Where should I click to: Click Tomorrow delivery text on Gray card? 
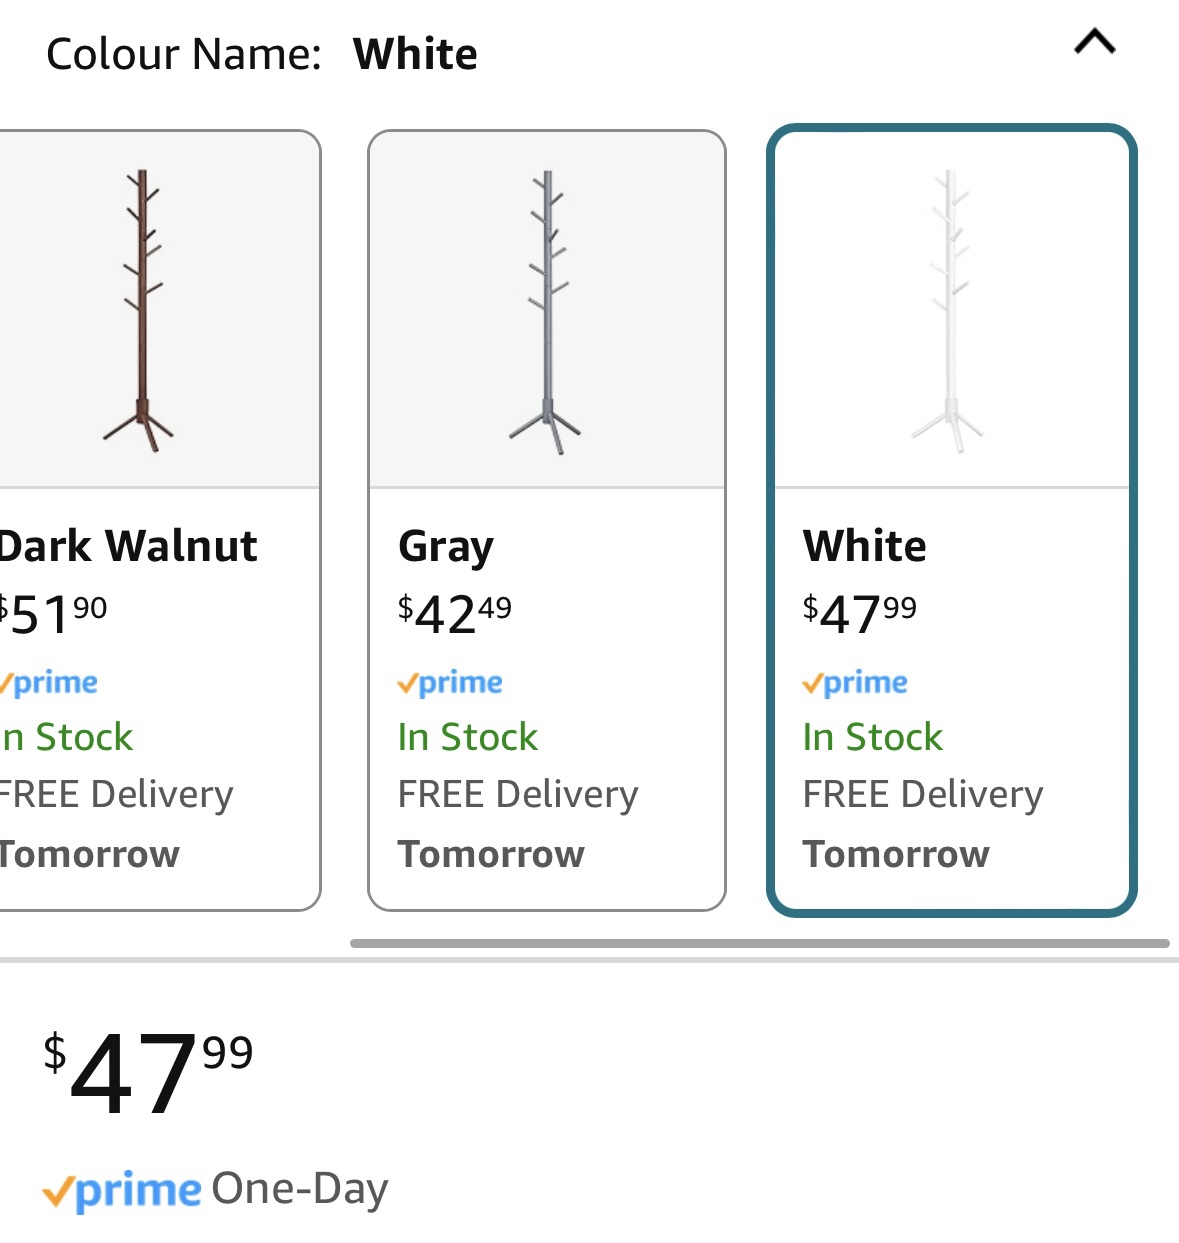click(x=491, y=854)
